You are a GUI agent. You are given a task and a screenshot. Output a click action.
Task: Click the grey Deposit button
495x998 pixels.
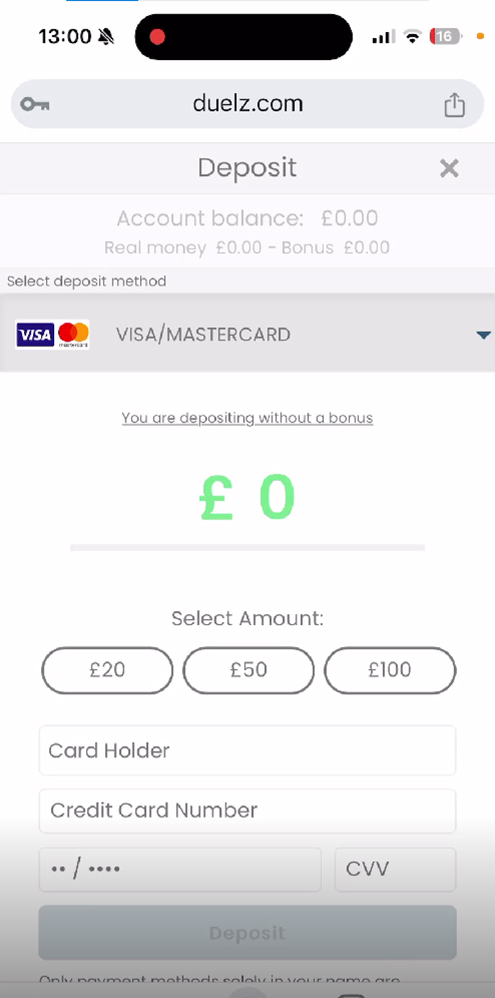coord(248,932)
